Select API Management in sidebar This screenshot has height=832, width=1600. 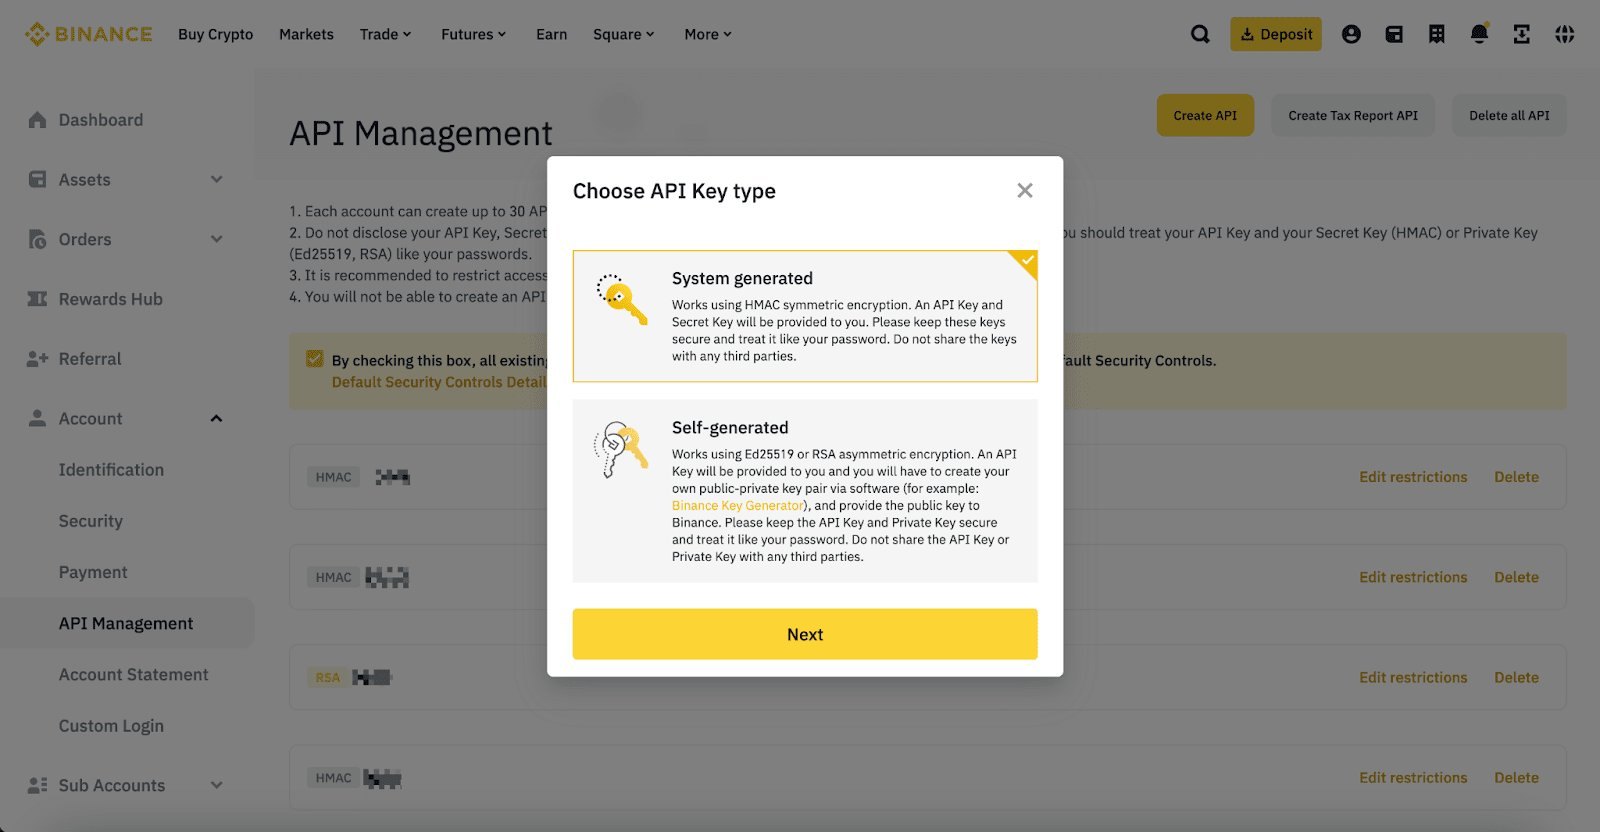[x=126, y=623]
